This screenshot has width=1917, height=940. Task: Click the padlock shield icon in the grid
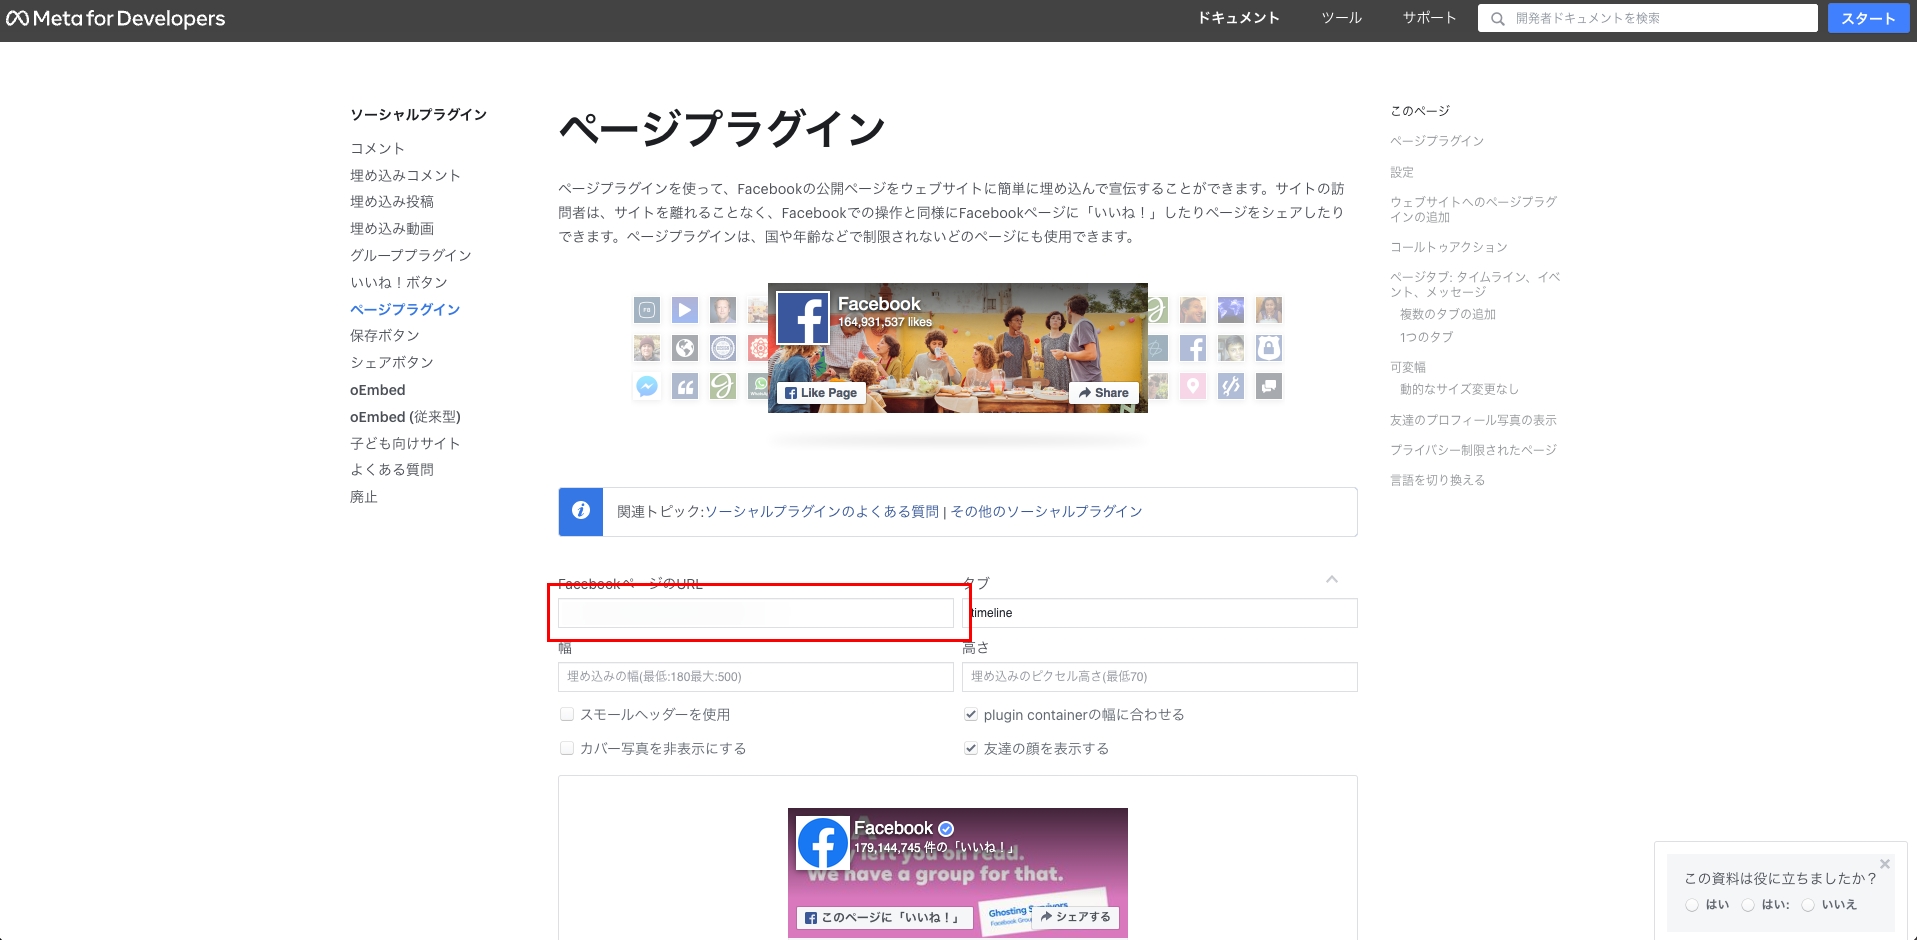tap(1269, 348)
